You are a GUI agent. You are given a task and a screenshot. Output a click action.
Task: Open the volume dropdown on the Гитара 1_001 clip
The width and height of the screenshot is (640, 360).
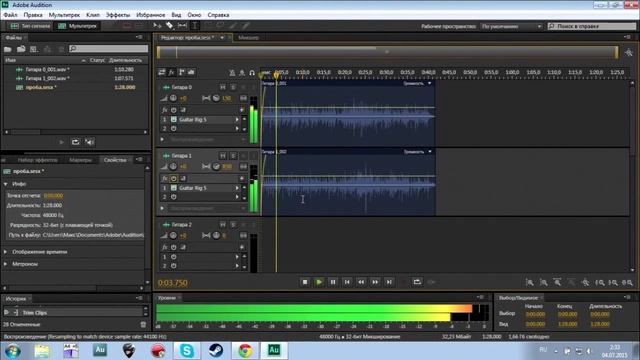[x=429, y=83]
